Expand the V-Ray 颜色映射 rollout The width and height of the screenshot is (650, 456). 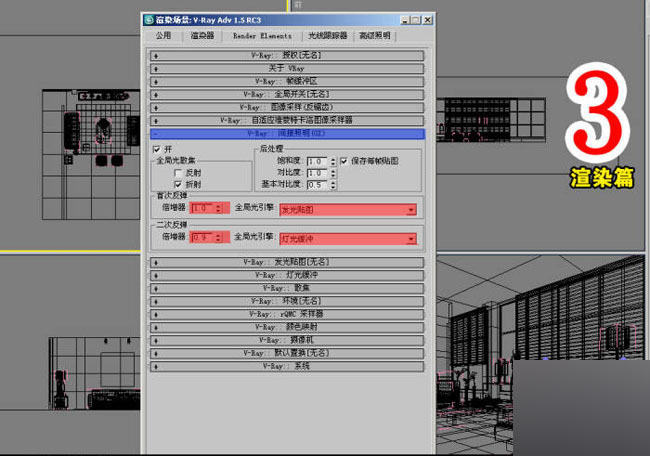(287, 327)
